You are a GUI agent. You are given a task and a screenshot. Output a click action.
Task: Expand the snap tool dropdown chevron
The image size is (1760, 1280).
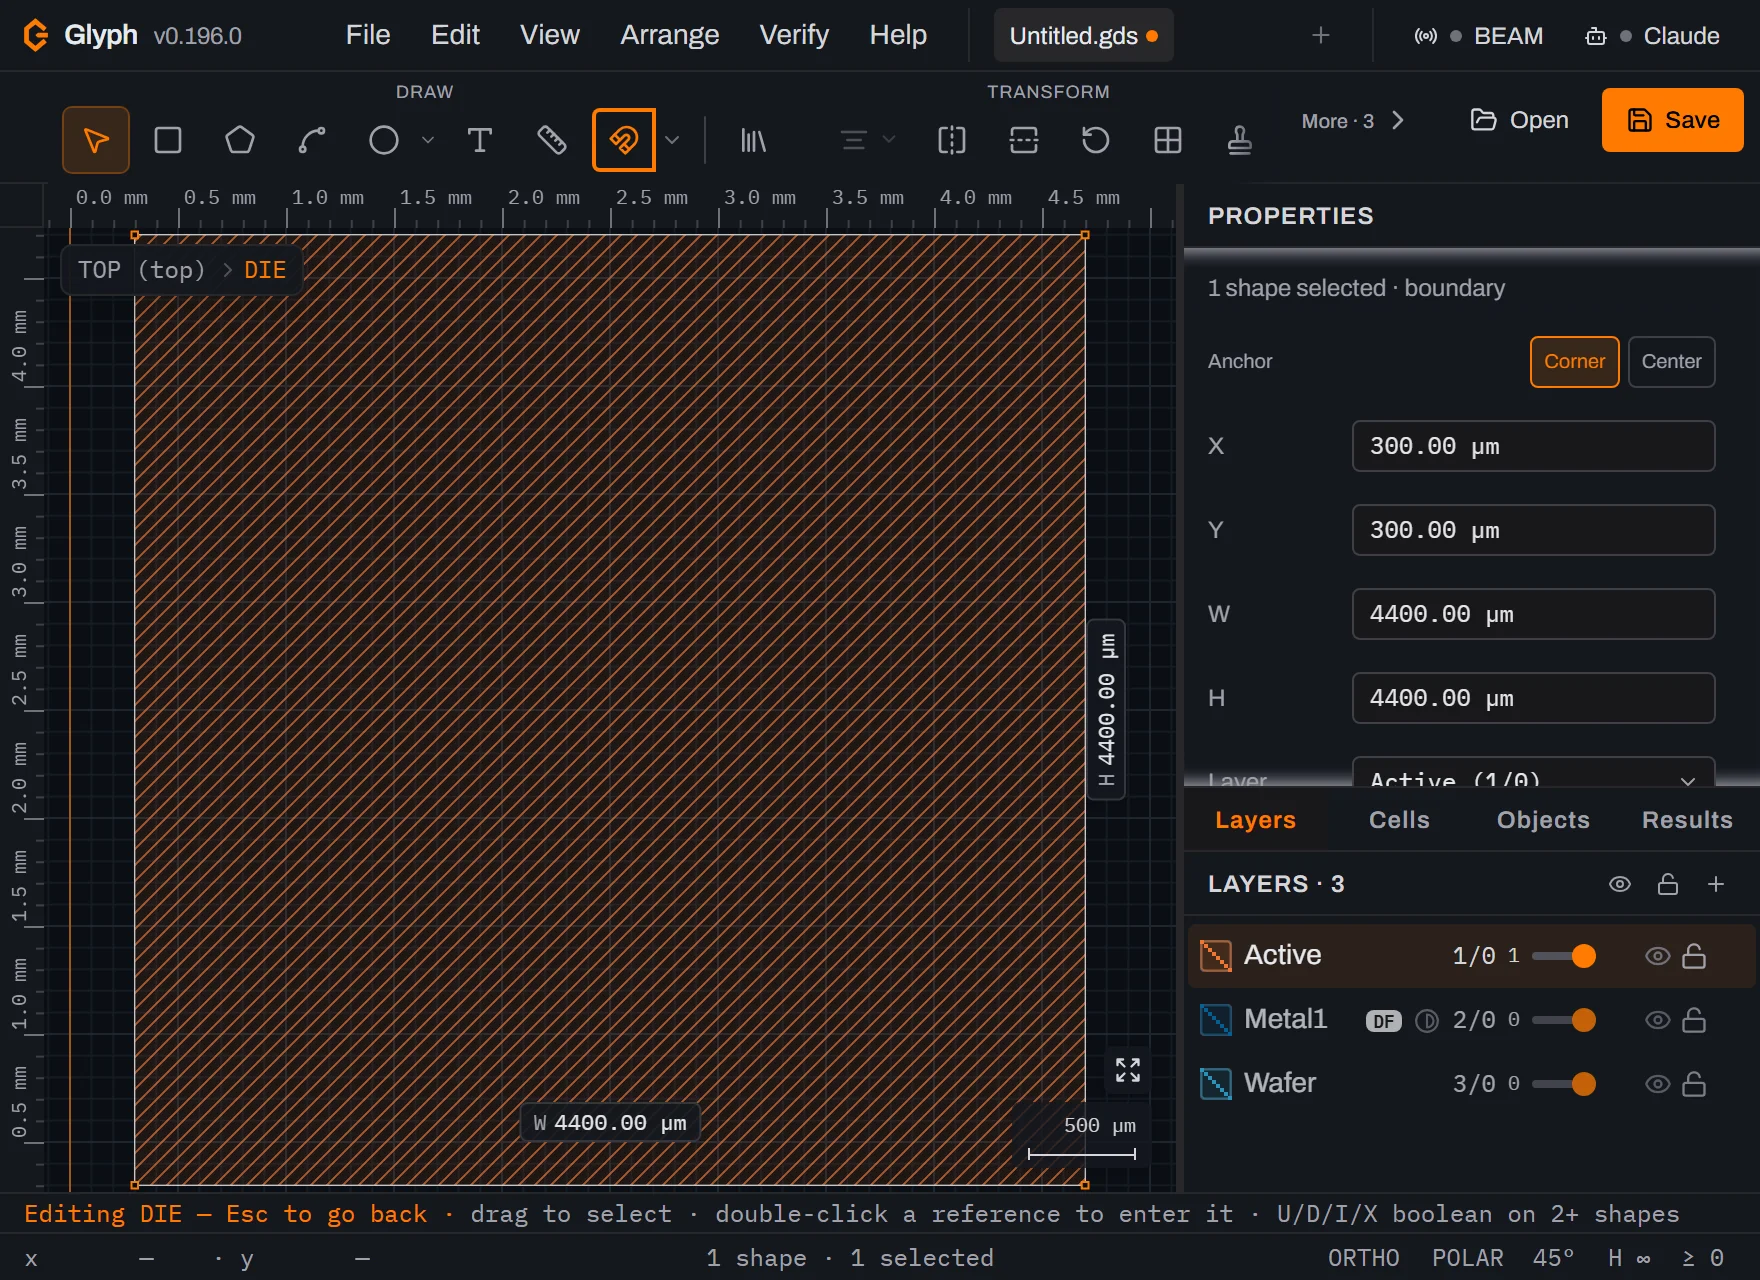[x=672, y=140]
